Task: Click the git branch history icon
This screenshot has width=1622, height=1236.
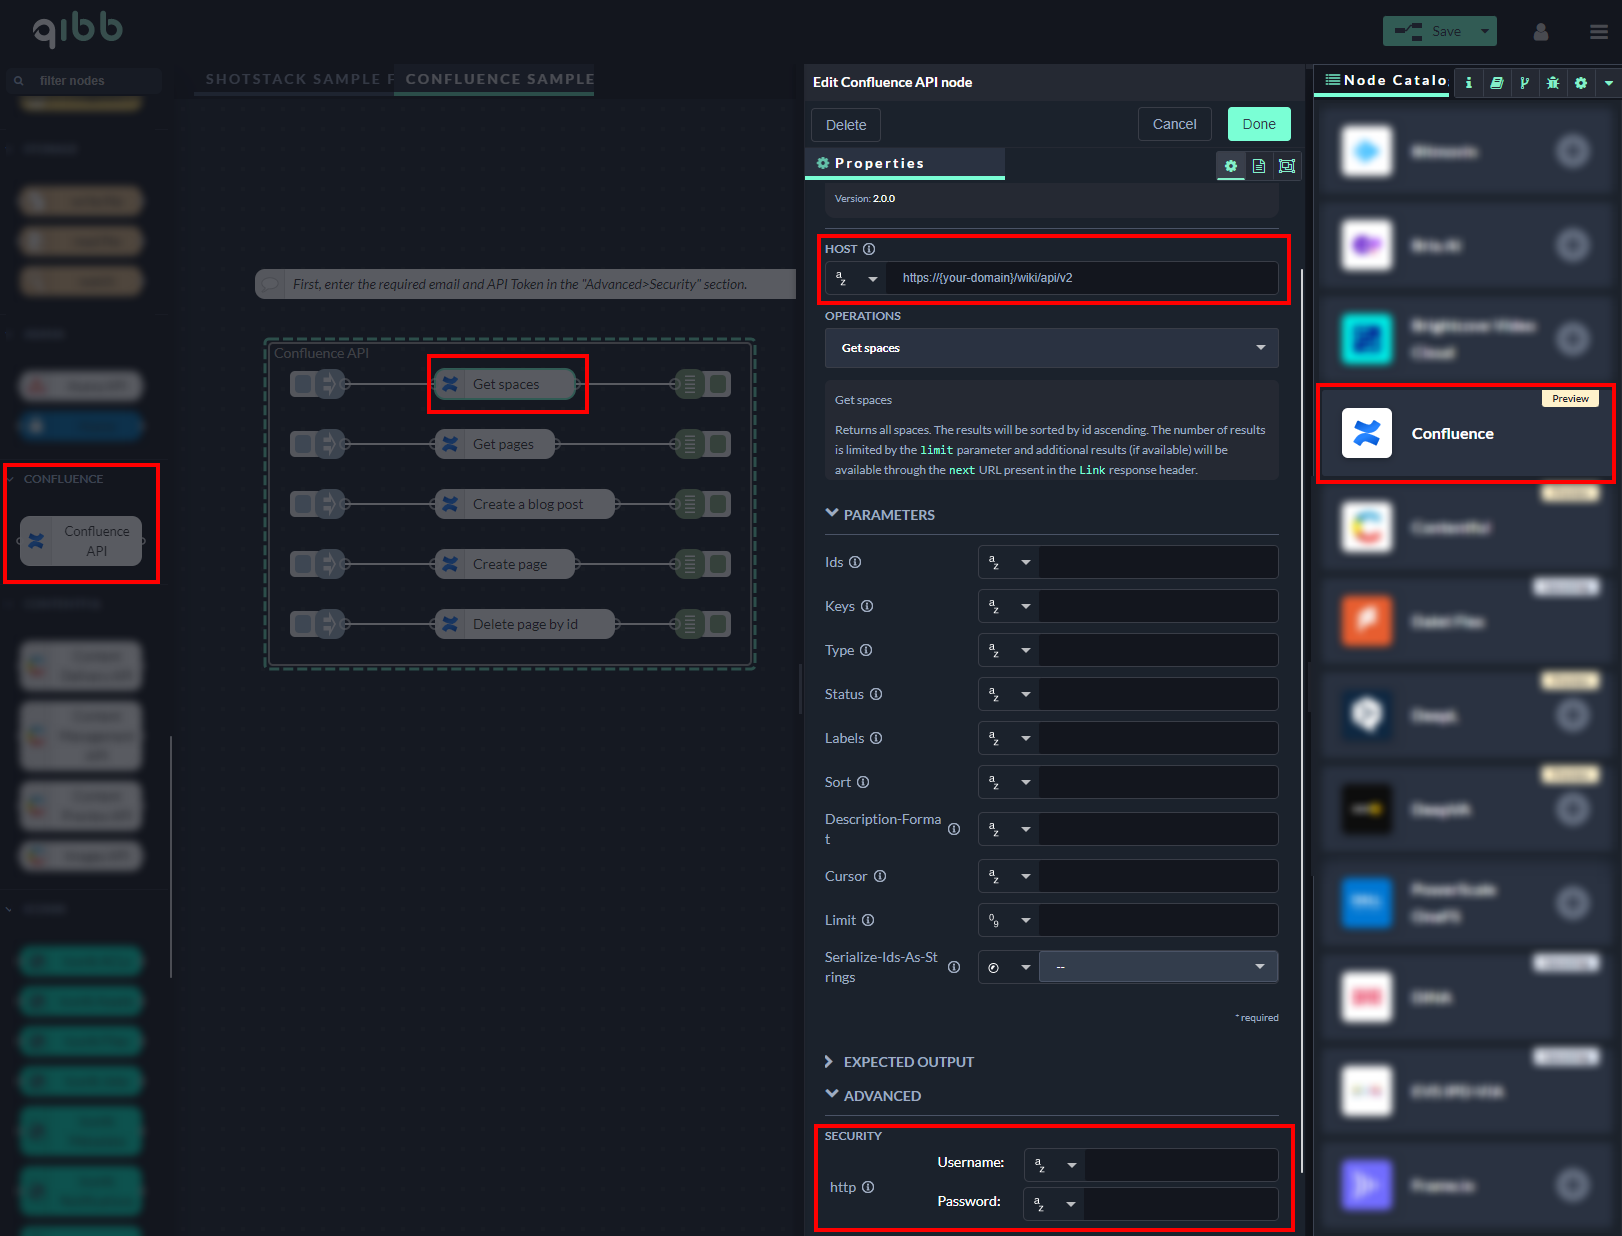Action: (1524, 83)
